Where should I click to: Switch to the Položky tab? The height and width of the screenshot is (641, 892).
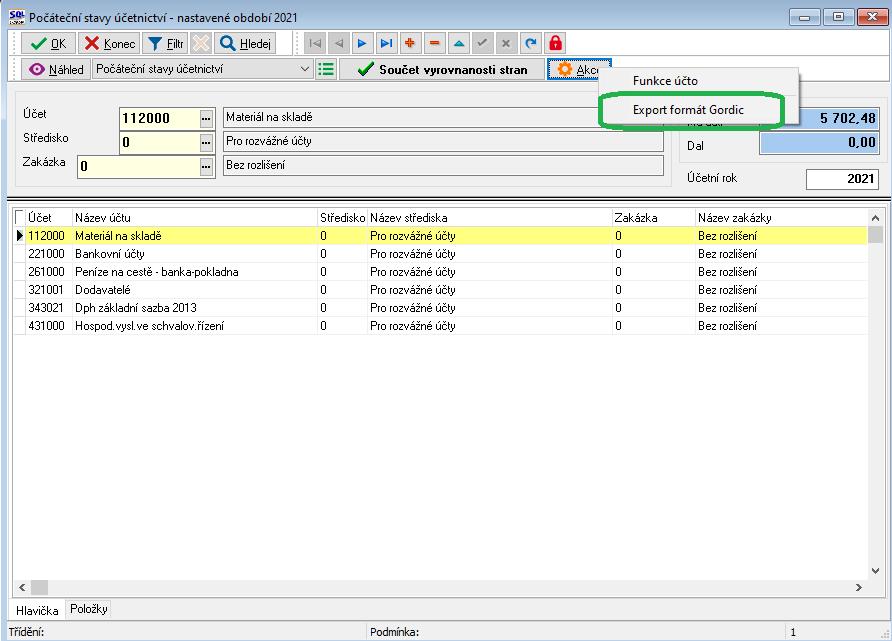click(x=88, y=609)
